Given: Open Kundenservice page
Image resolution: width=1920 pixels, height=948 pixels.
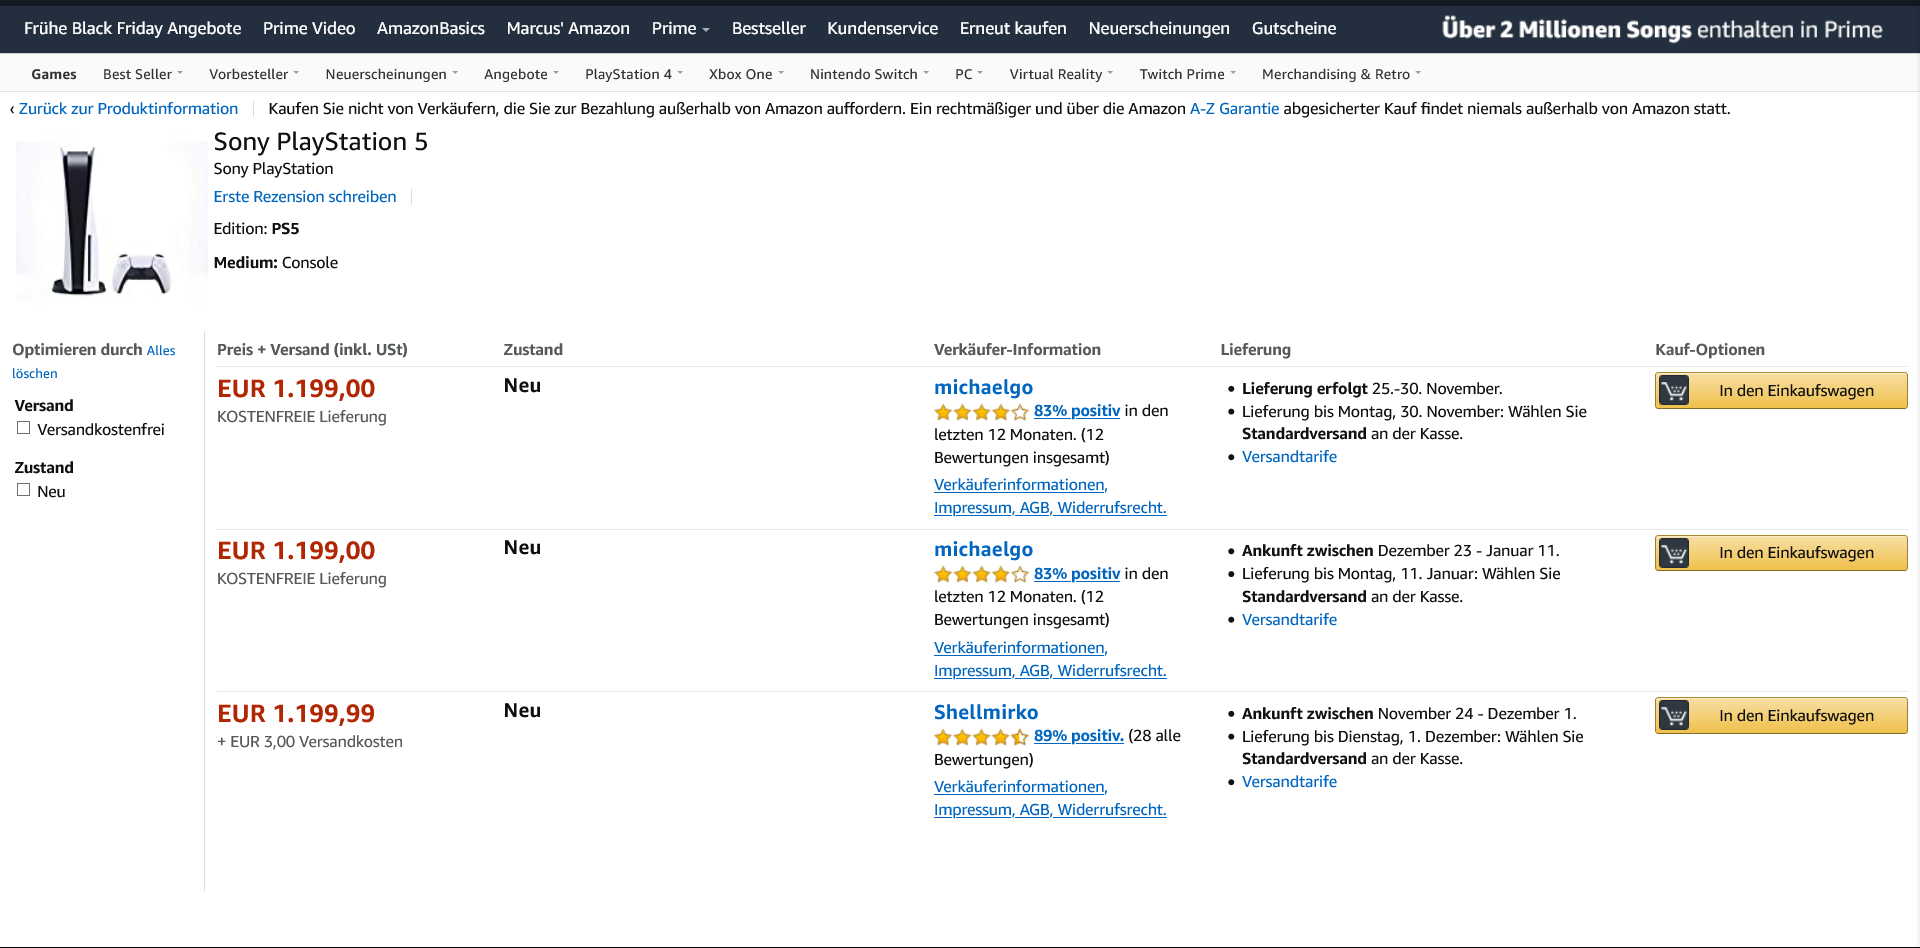Looking at the screenshot, I should point(882,28).
